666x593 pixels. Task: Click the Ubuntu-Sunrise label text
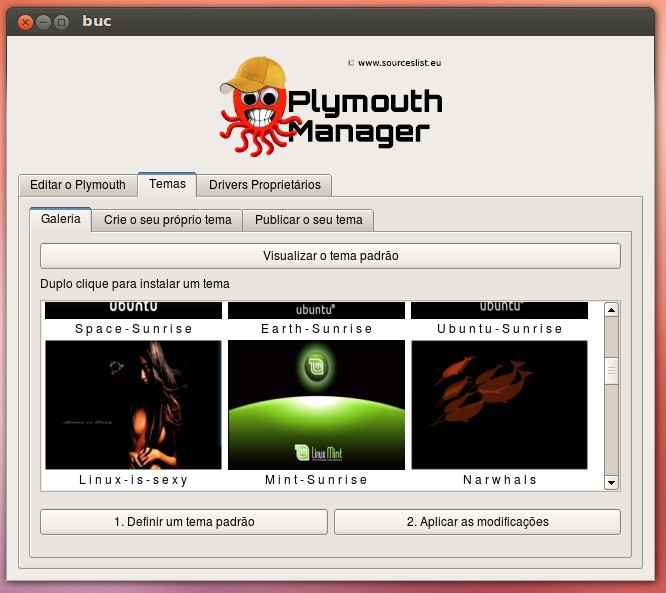(x=500, y=329)
